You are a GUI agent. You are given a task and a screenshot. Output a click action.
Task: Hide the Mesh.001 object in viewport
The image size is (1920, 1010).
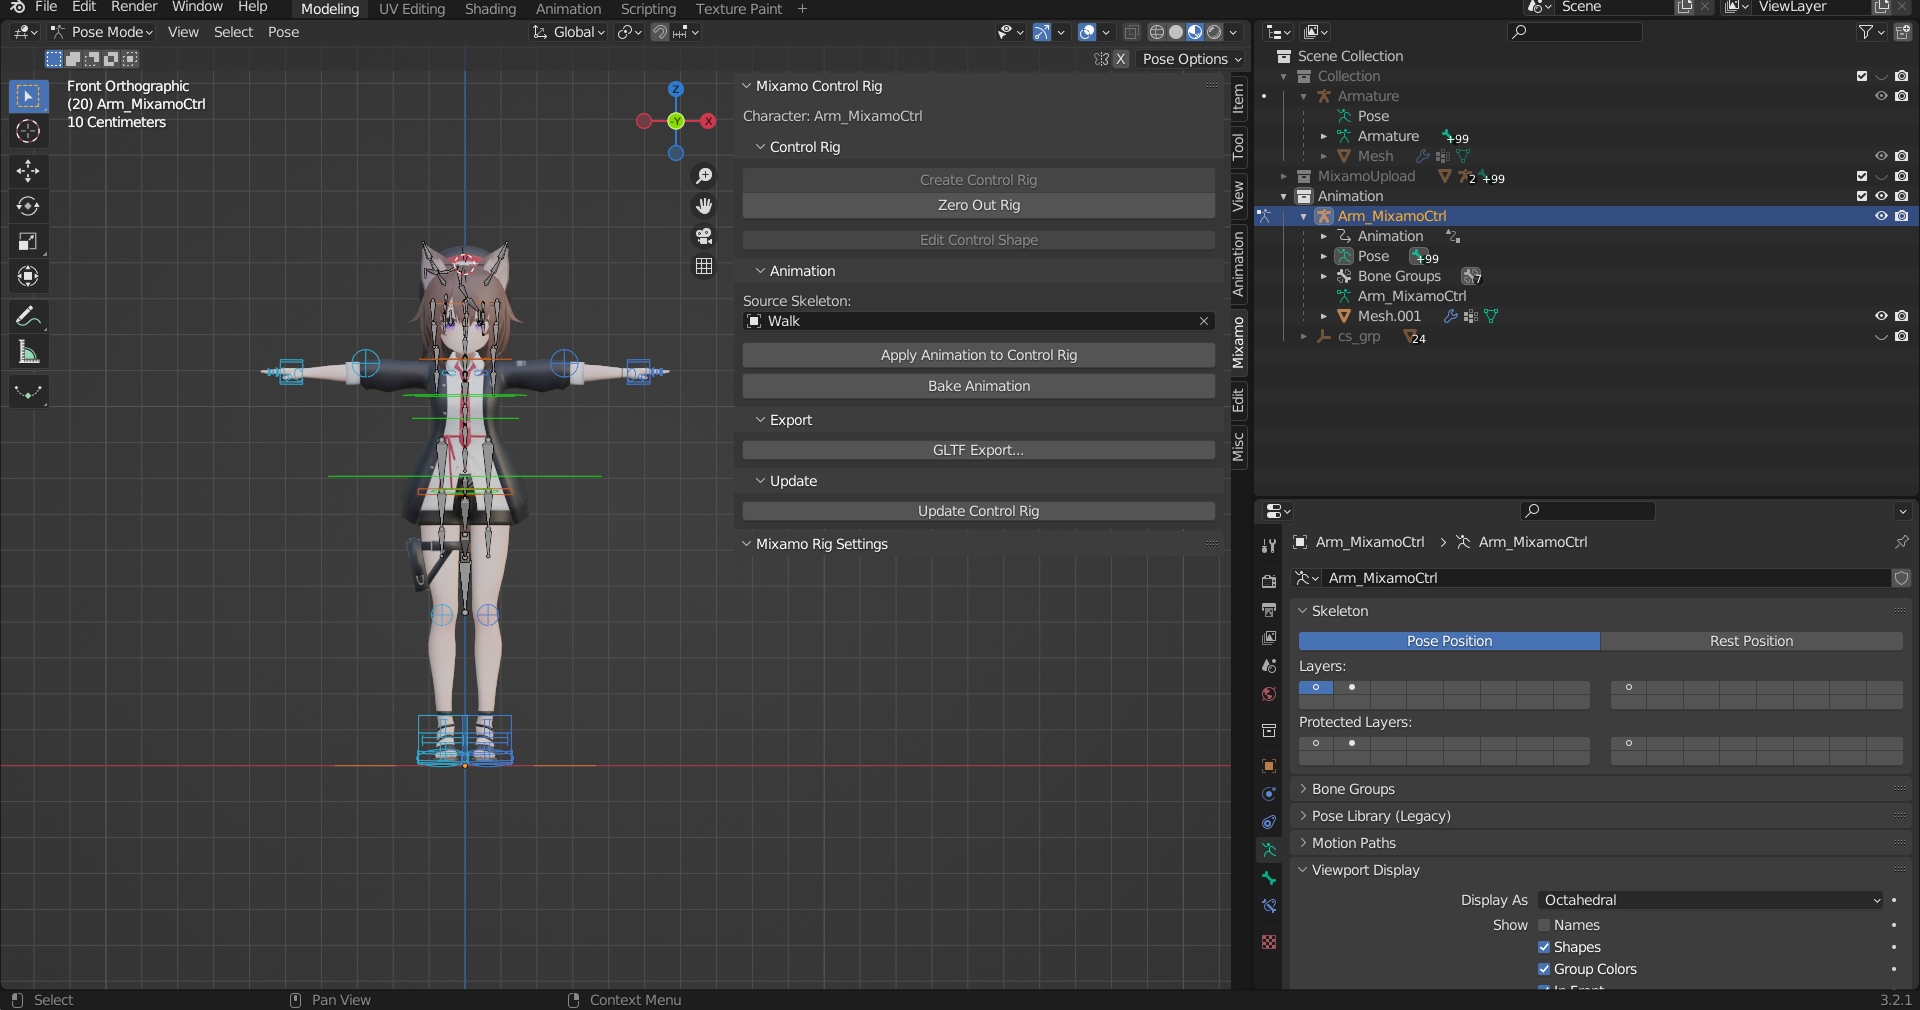tap(1882, 316)
